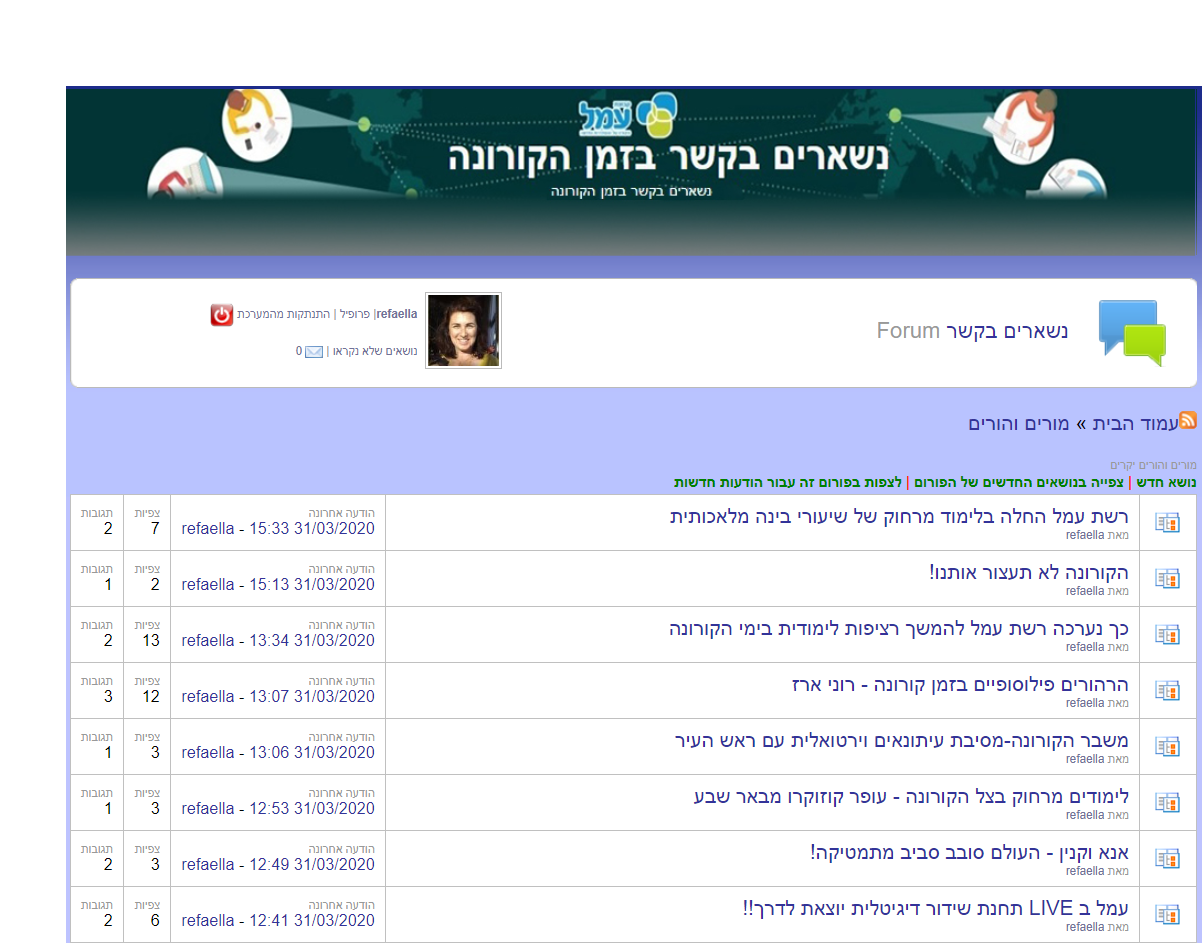Viewport: 1202px width, 943px height.
Task: Click topic icon beside 'אנא וקנין' thread
Action: [x=1167, y=858]
